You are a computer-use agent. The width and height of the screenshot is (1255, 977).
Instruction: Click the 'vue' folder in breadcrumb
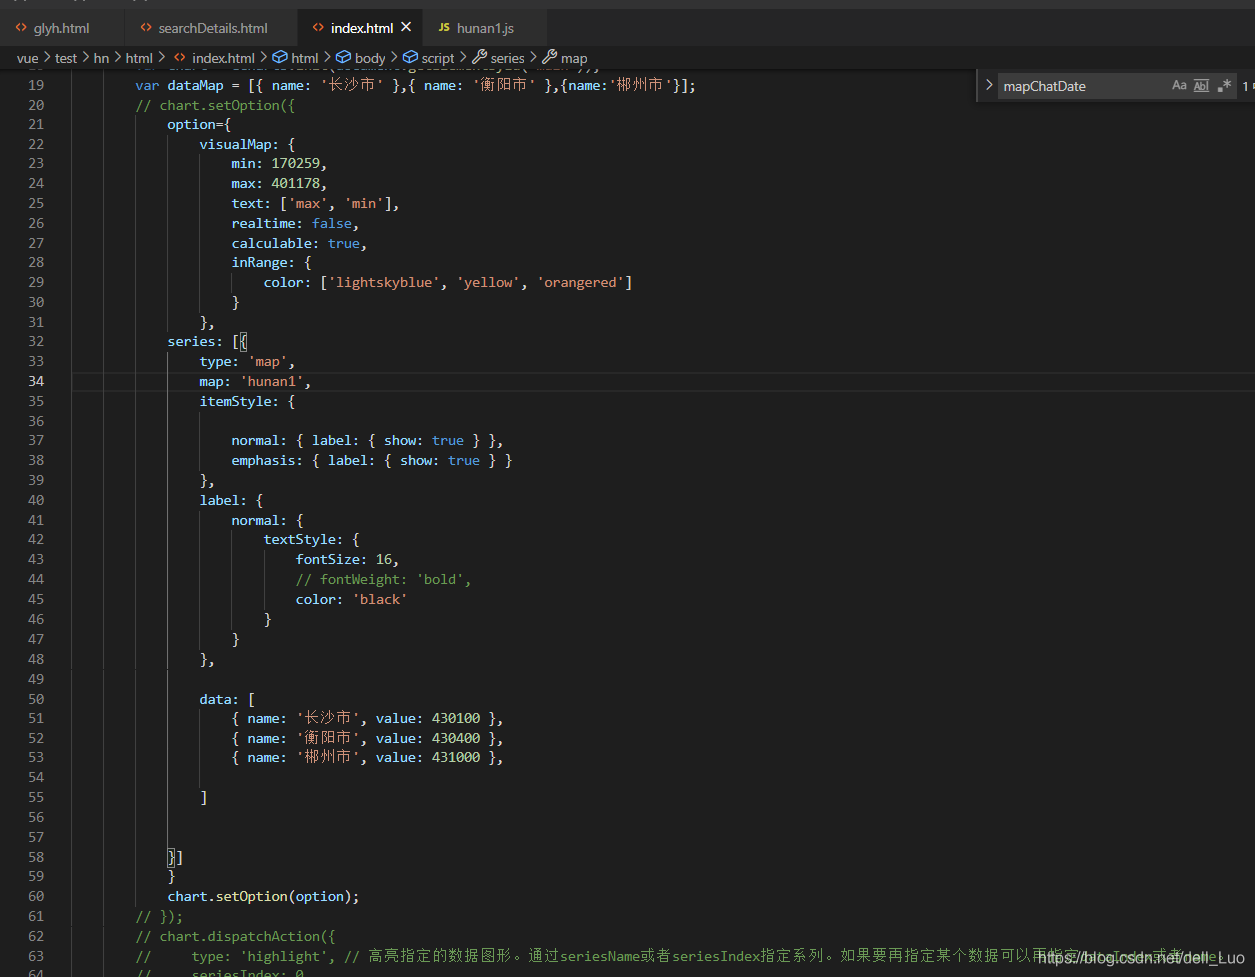(27, 58)
